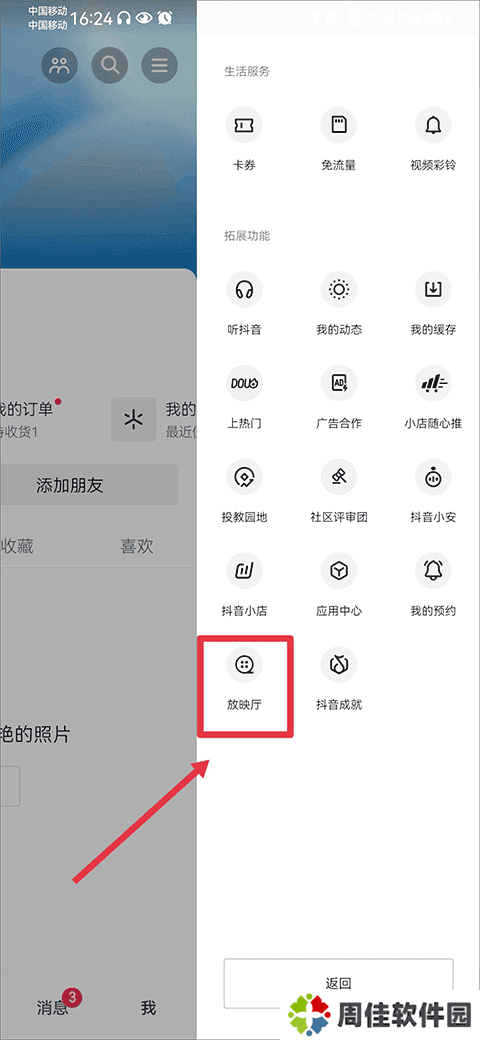Open 社区评审团 gavel icon

click(x=339, y=477)
